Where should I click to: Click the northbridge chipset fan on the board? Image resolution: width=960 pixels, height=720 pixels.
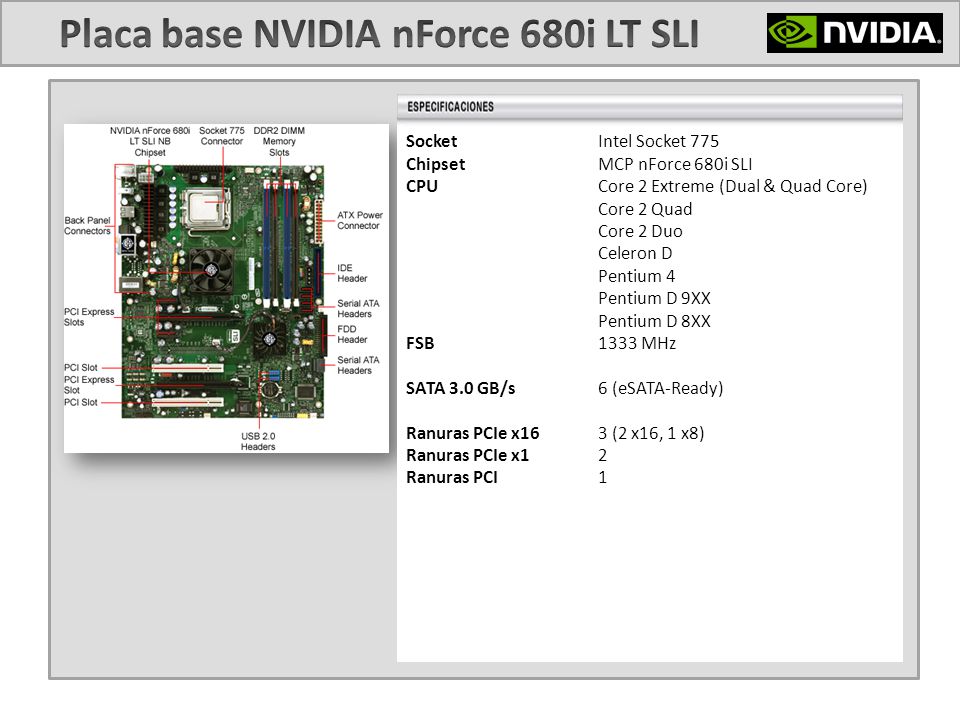tap(211, 270)
